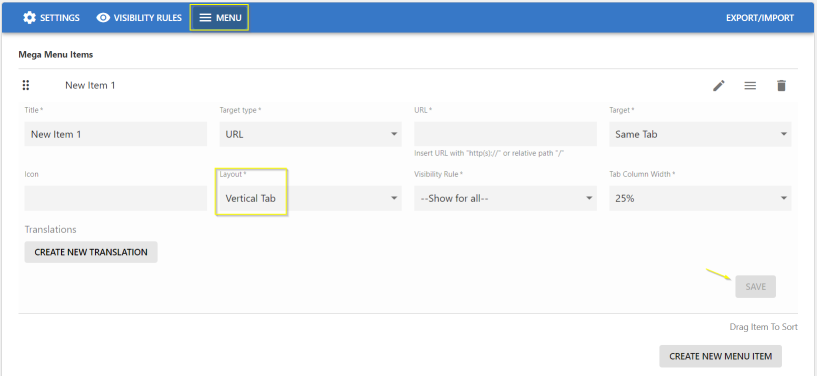Click the Translations label
The height and width of the screenshot is (376, 817).
51,229
